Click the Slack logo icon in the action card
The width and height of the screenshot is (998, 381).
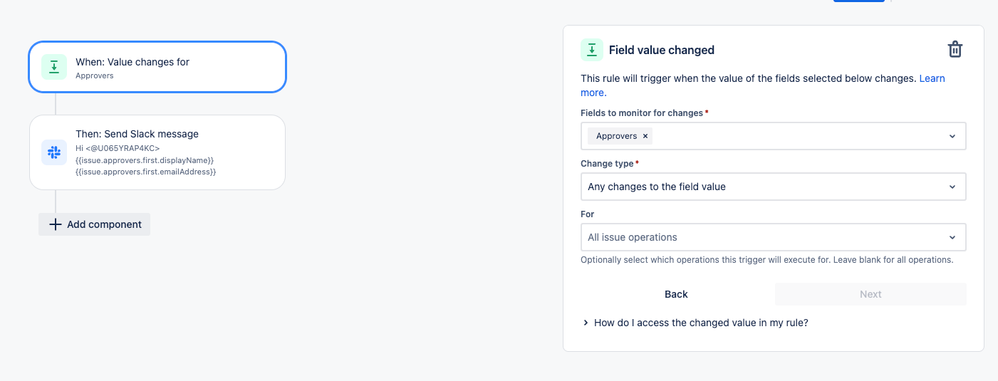tap(54, 153)
